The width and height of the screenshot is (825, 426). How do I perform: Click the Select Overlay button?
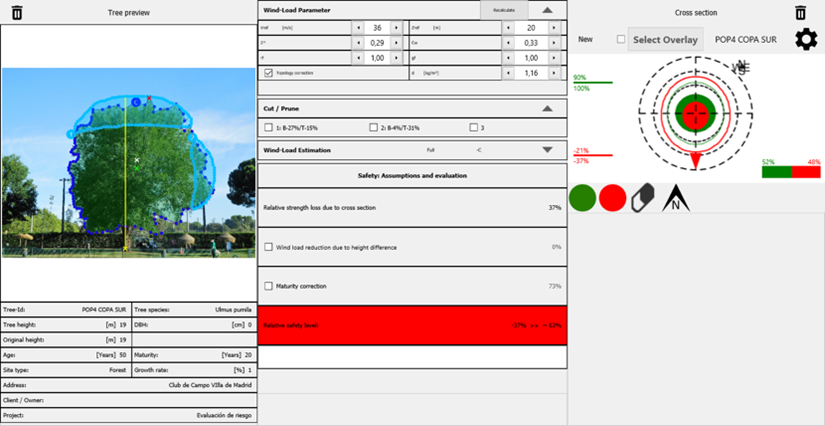pos(665,39)
